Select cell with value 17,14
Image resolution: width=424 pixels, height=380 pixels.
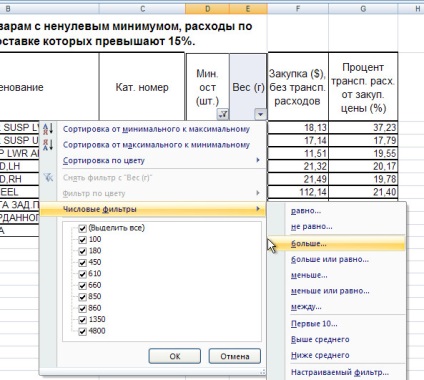pyautogui.click(x=298, y=140)
